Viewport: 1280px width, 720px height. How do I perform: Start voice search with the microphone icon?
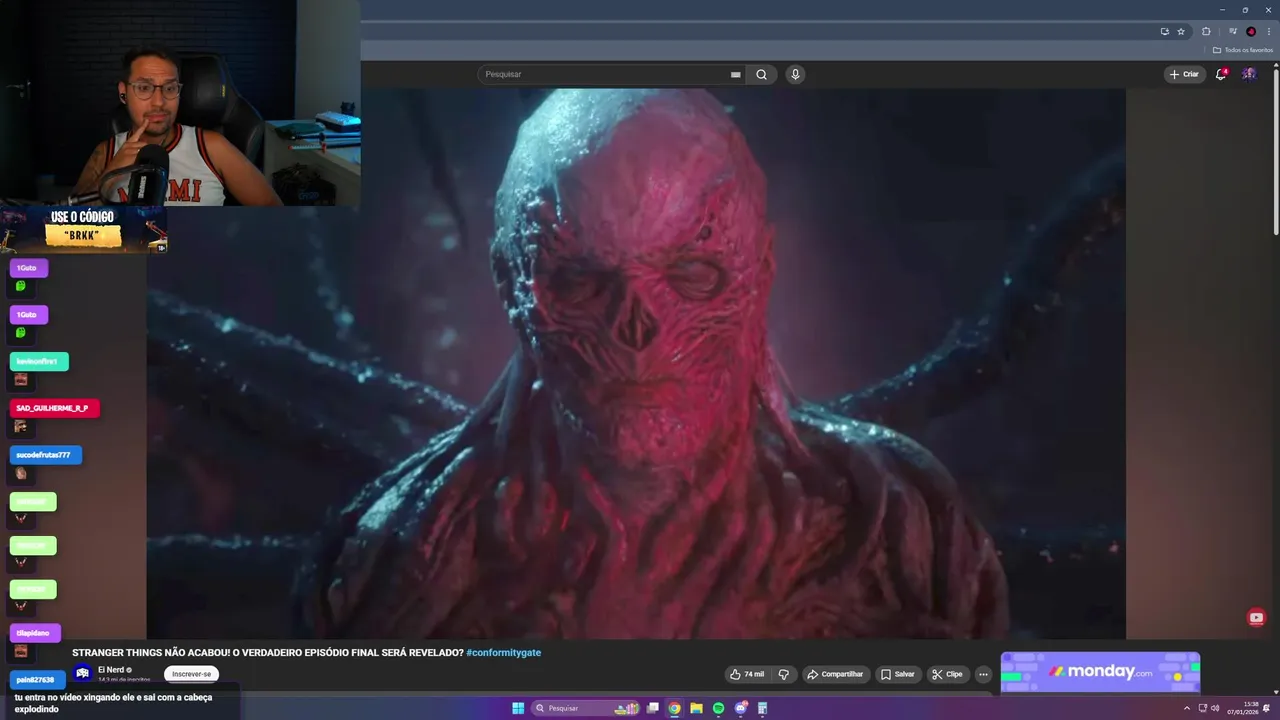pos(795,74)
